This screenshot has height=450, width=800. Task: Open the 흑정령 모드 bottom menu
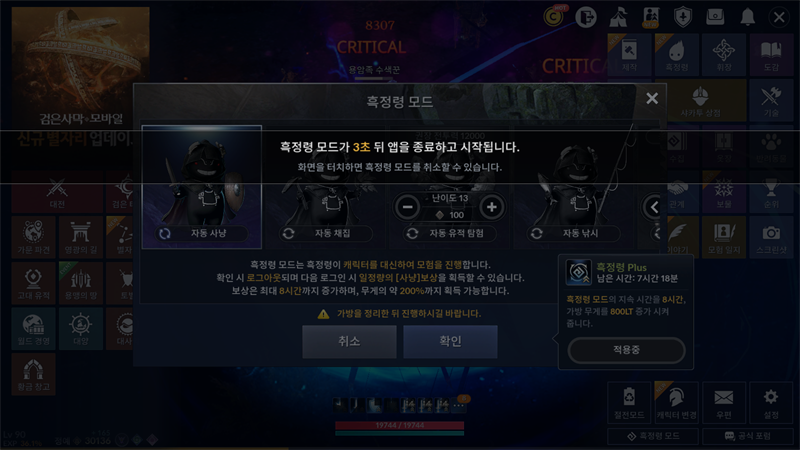[653, 436]
